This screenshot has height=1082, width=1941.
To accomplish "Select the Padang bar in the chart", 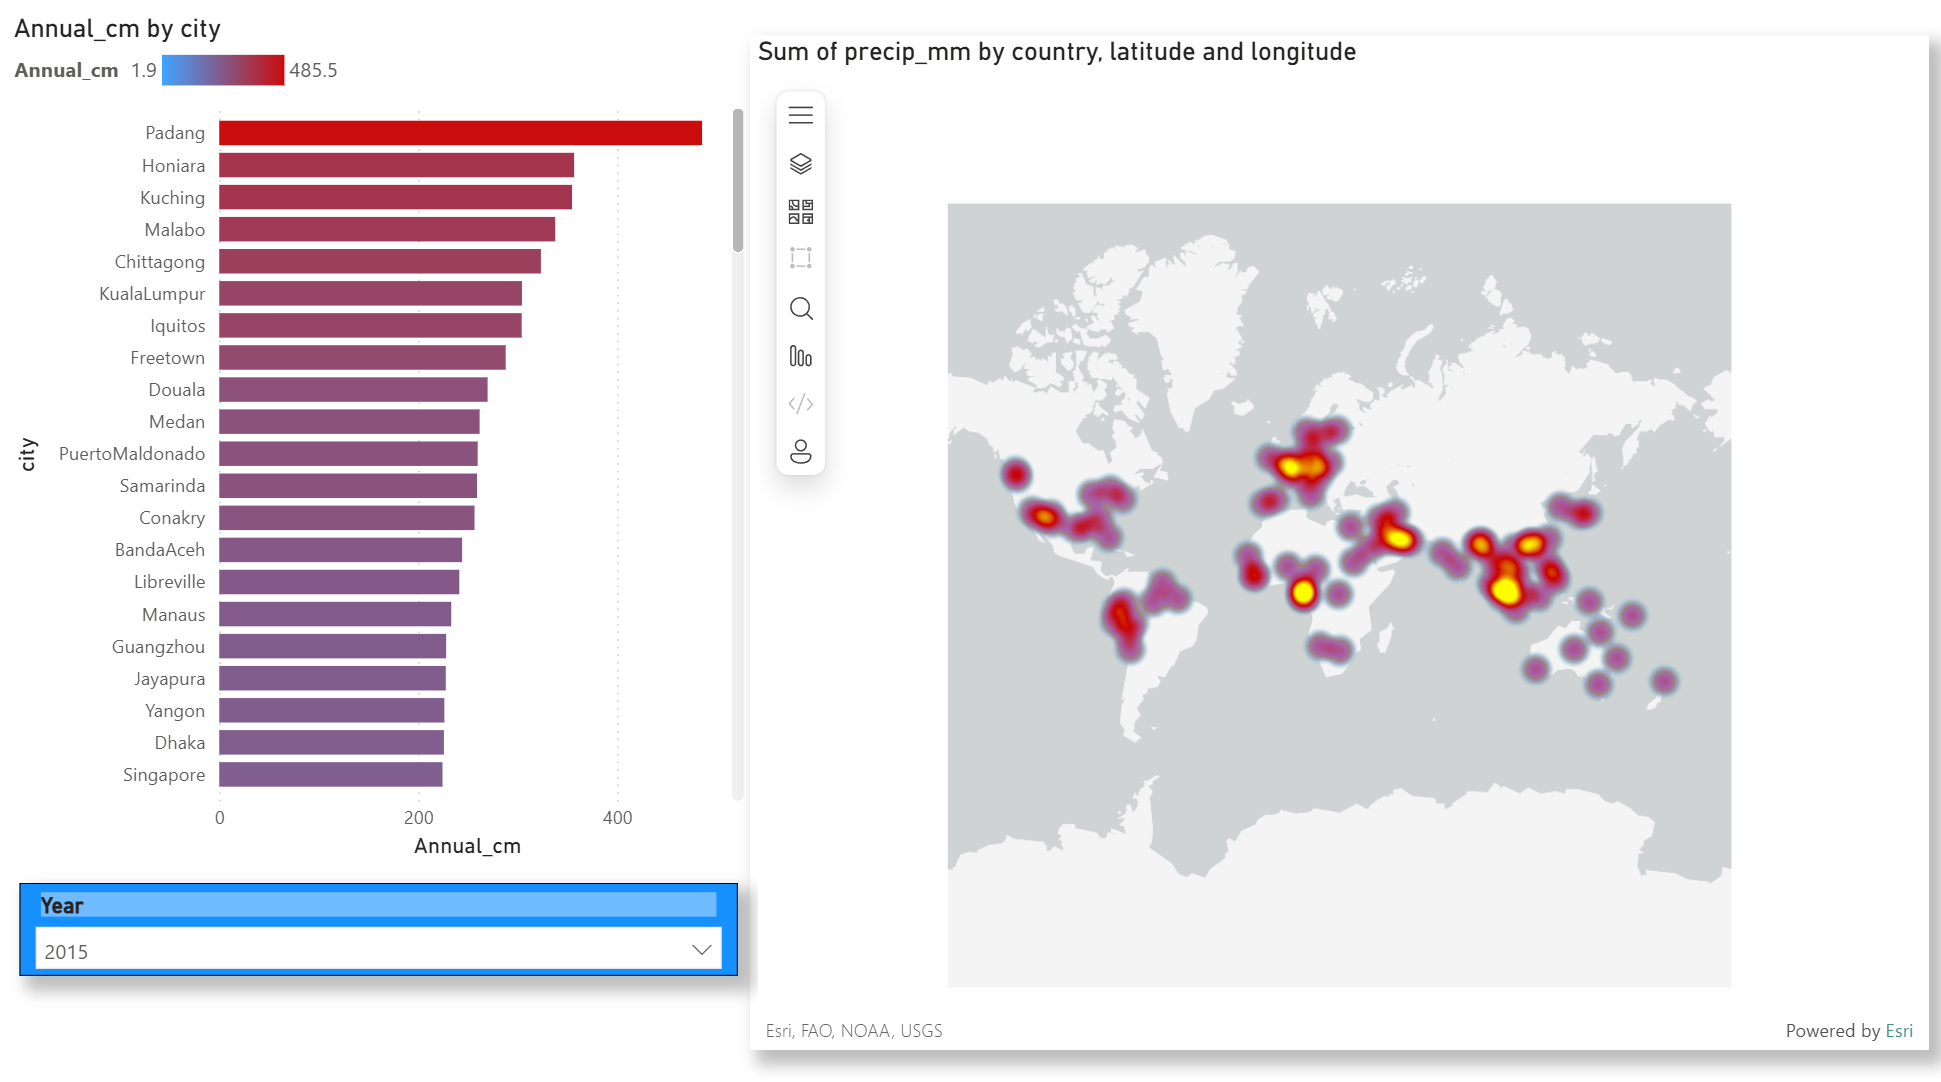I will click(460, 133).
